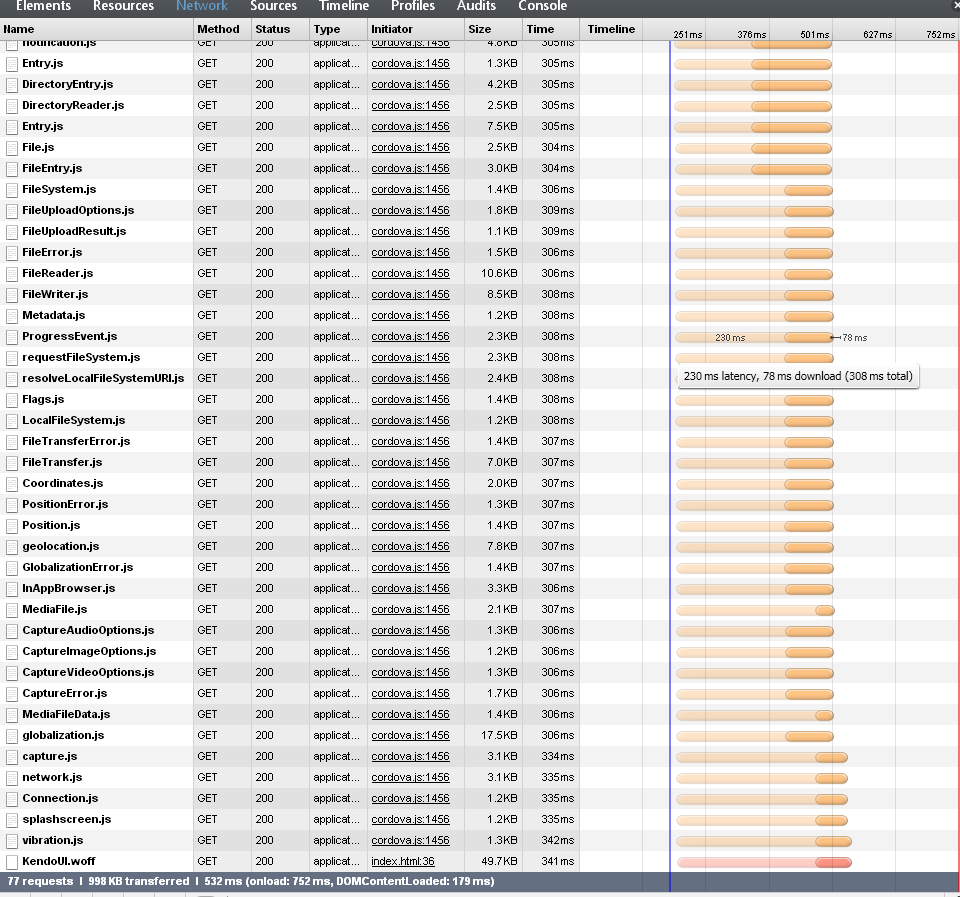Screen dimensions: 960x897
Task: Click the timeline bar for MediaFileData.js
Action: tap(755, 716)
